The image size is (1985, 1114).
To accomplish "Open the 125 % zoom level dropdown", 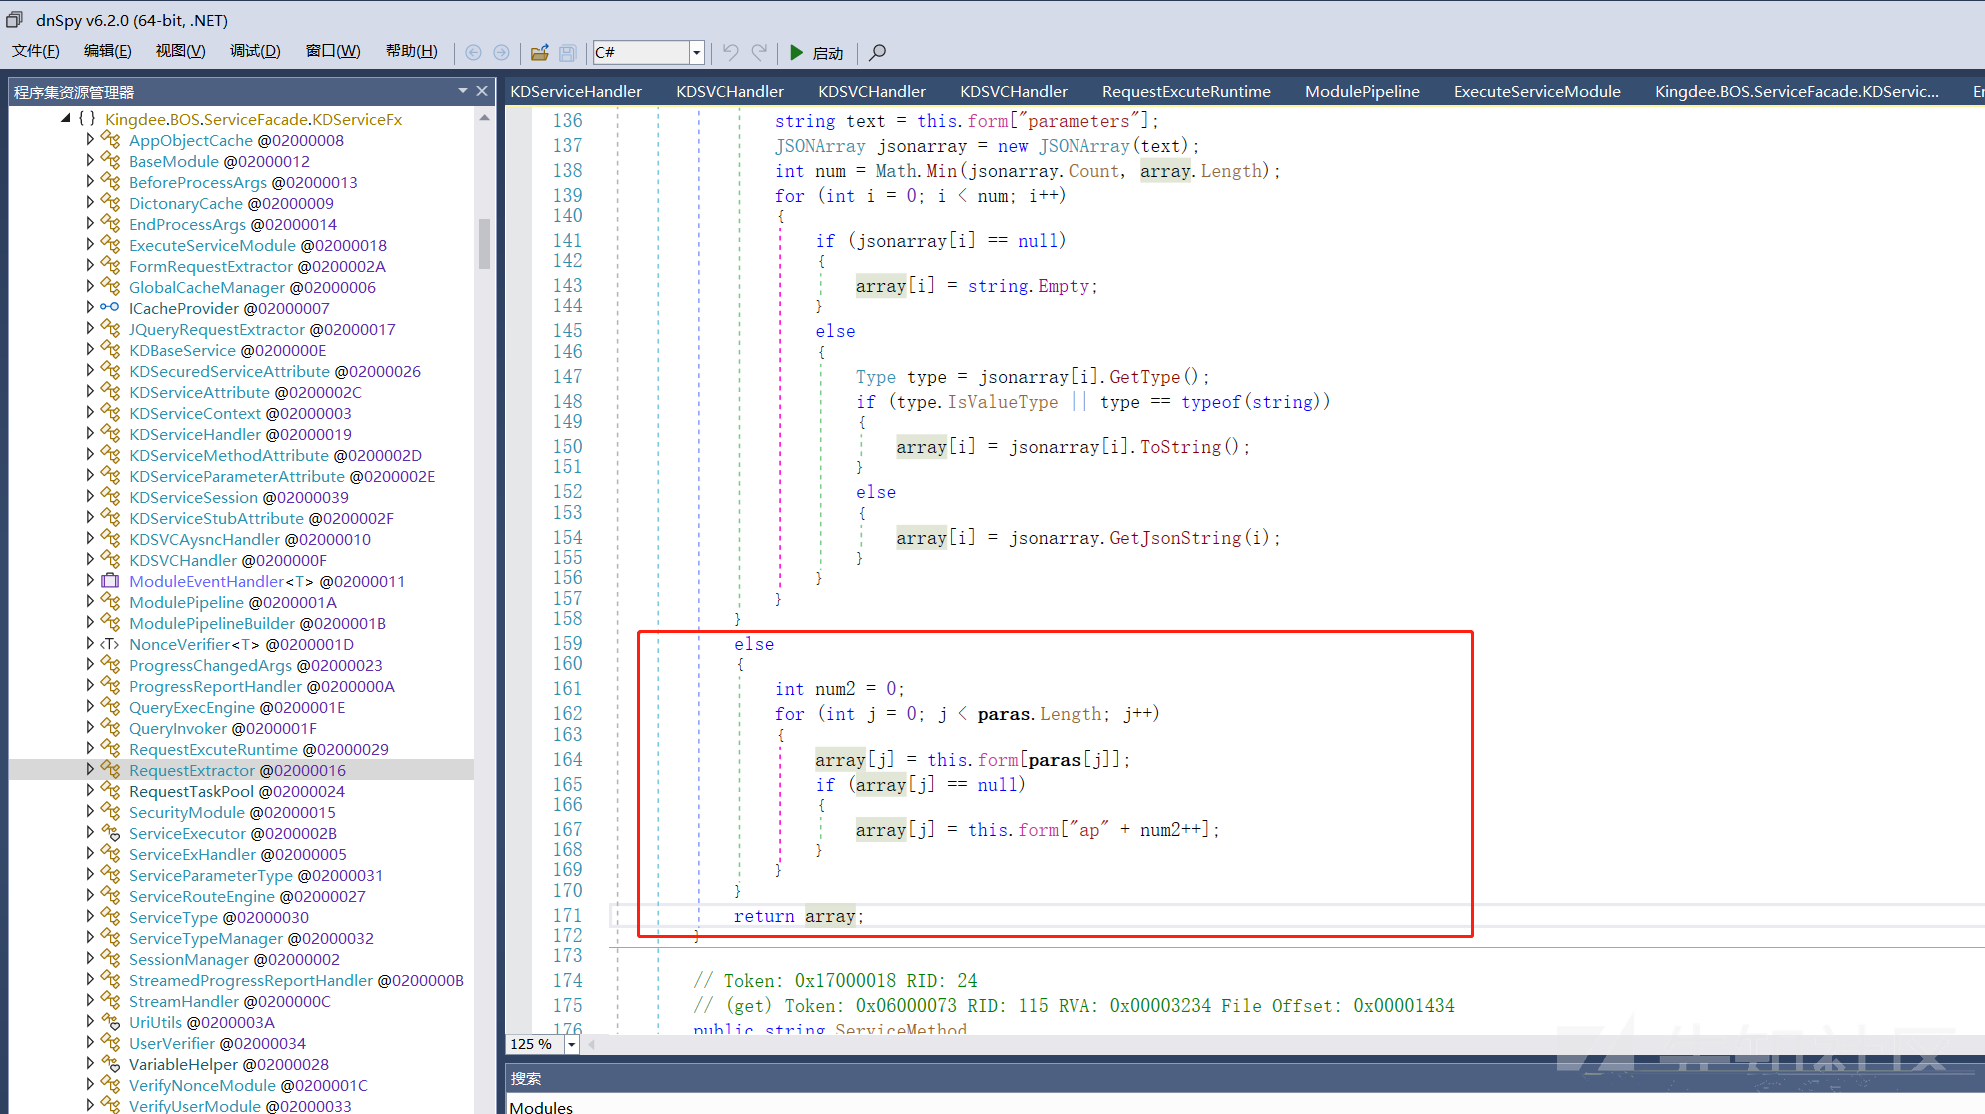I will click(x=571, y=1044).
